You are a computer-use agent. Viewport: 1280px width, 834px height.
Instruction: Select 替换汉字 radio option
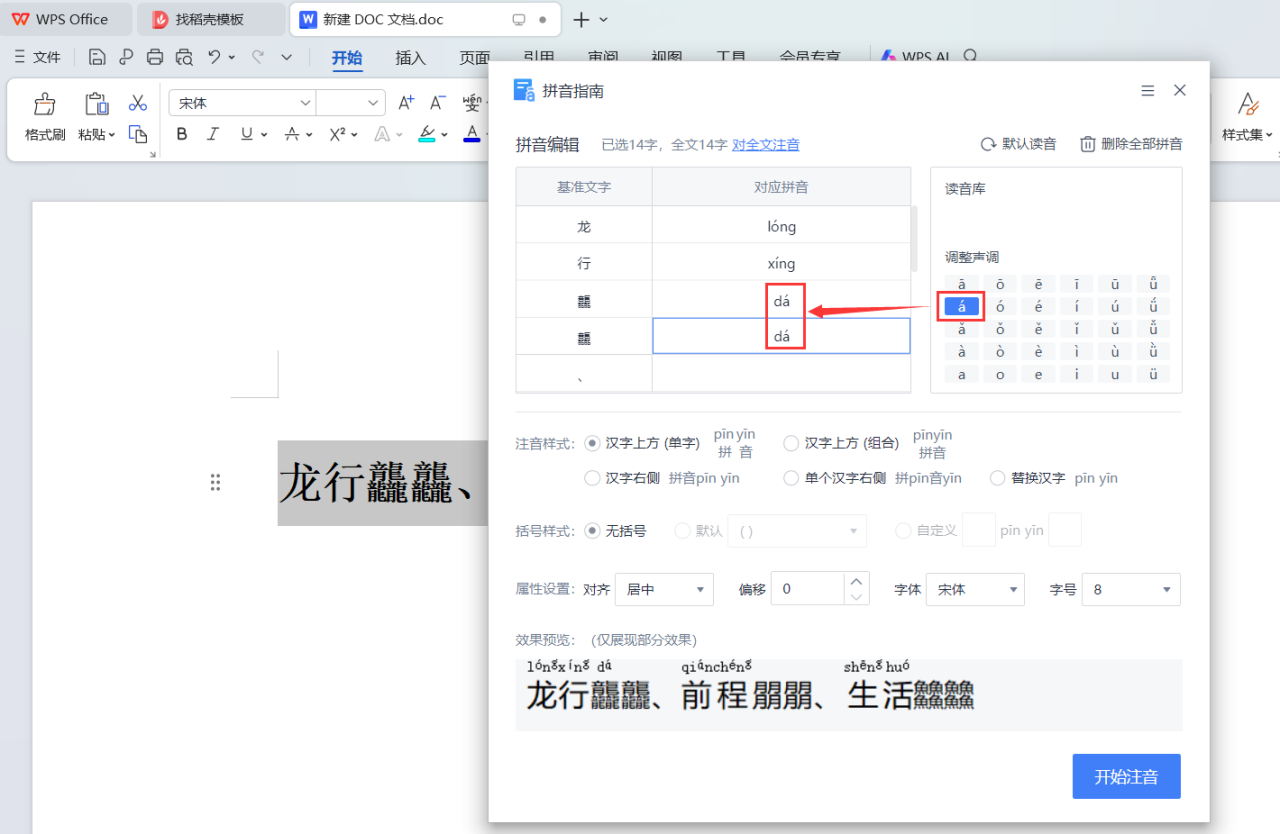coord(997,478)
